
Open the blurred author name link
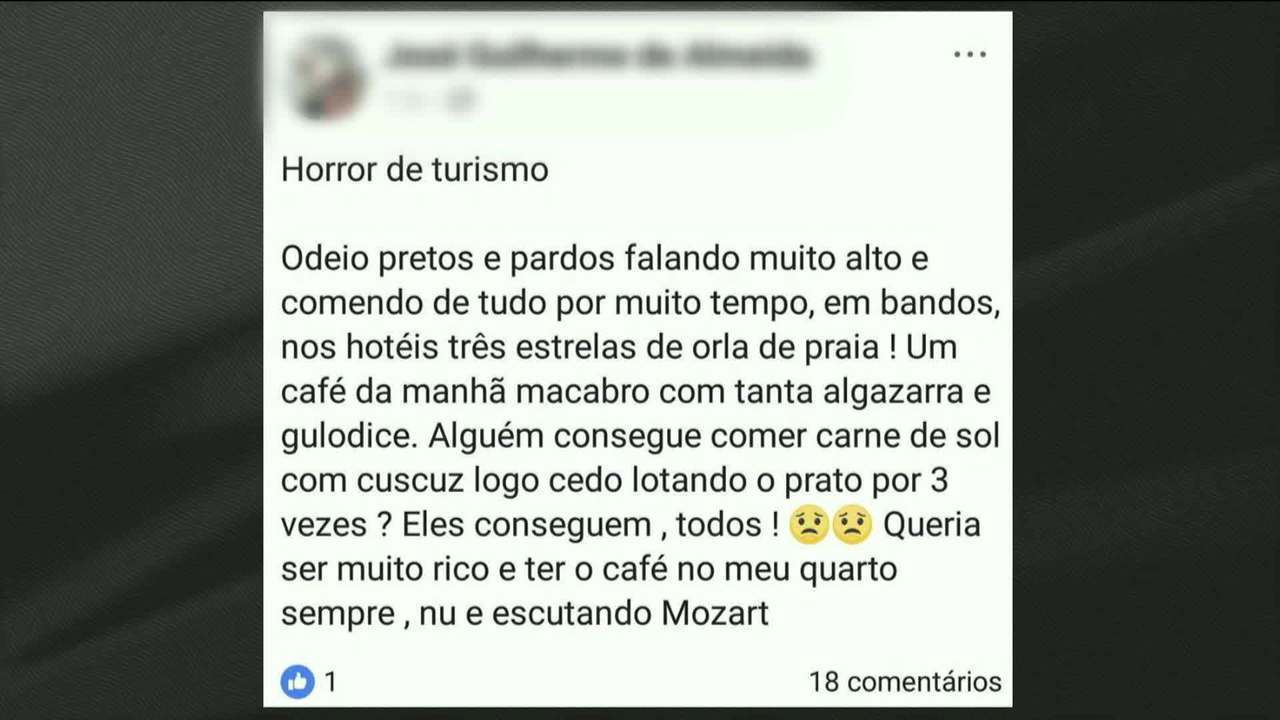click(x=598, y=57)
